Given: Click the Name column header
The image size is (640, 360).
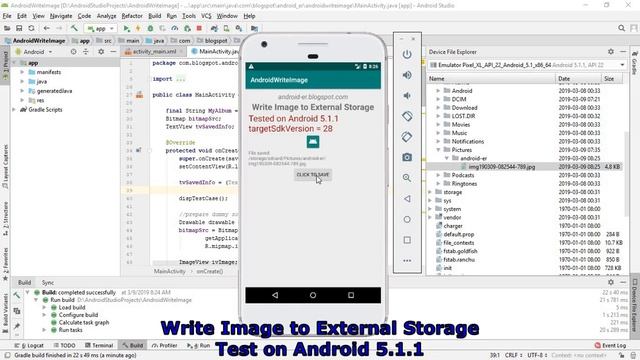Looking at the screenshot, I should (491, 79).
